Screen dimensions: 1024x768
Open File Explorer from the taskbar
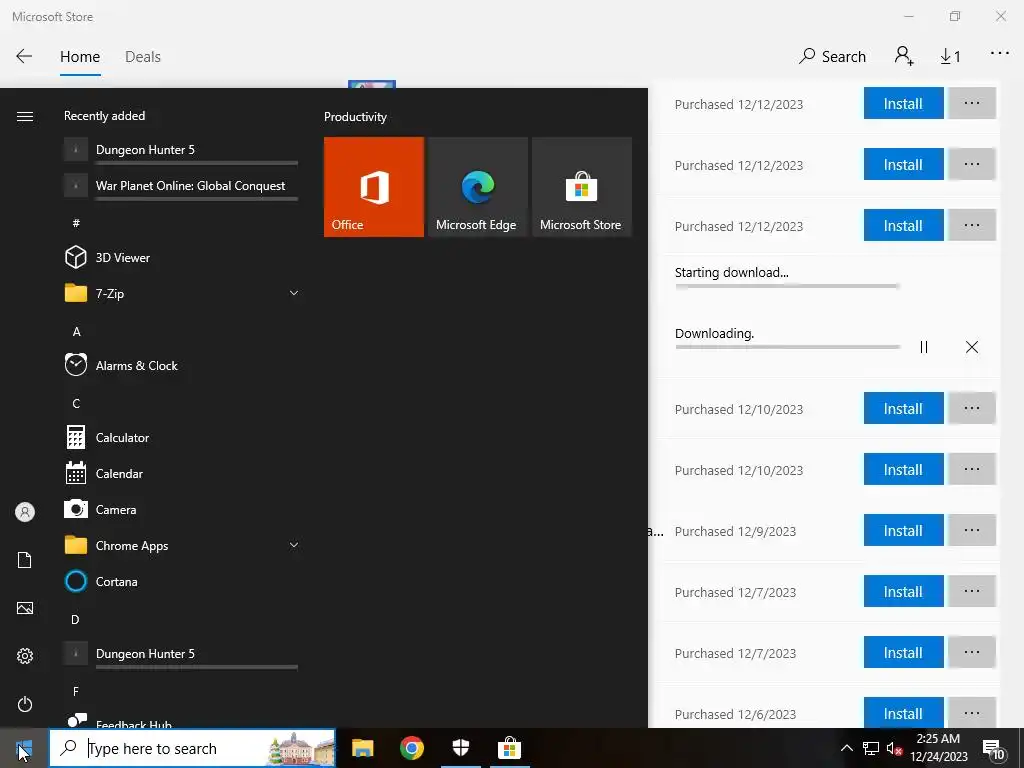click(362, 748)
